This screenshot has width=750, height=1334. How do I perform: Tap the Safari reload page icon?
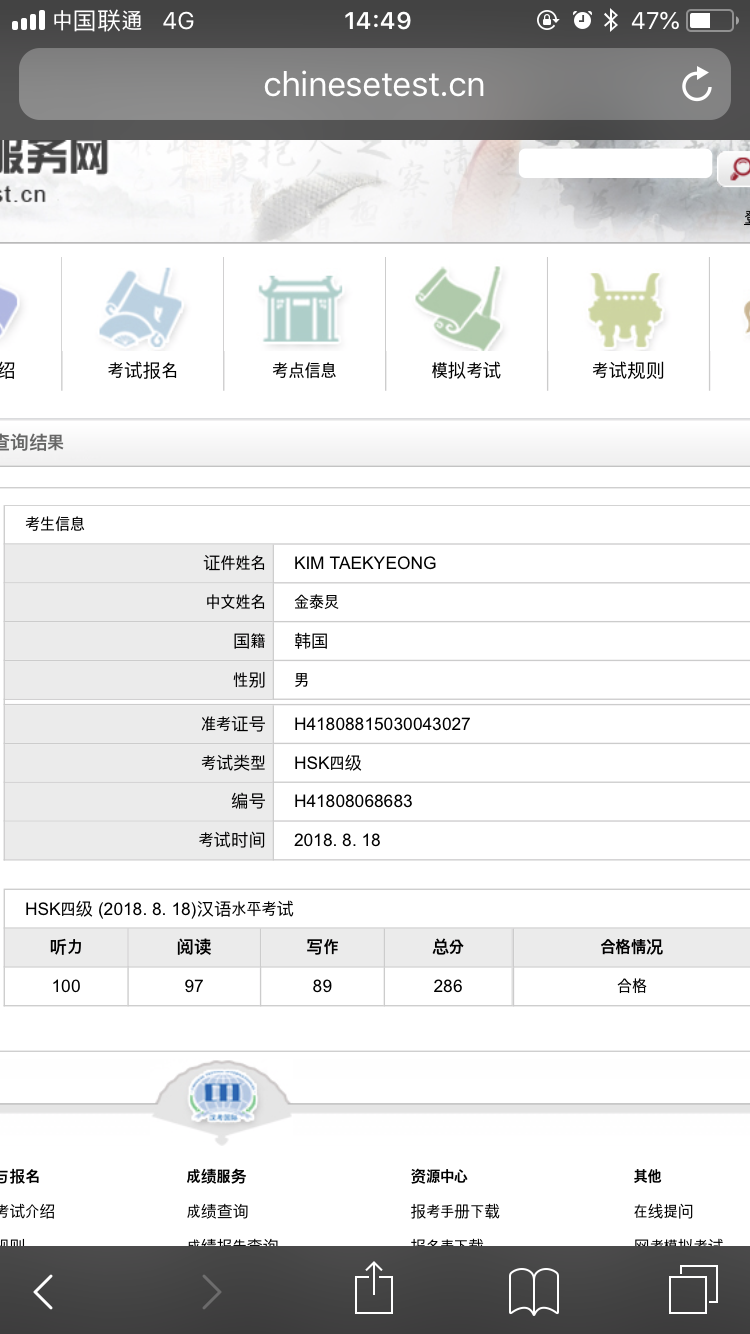point(697,85)
